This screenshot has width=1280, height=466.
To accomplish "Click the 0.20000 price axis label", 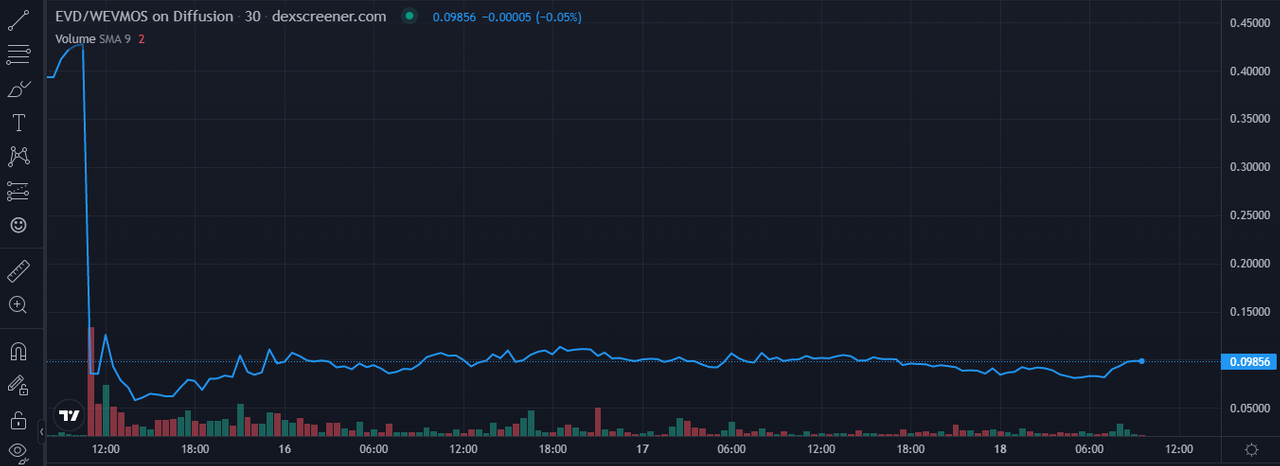I will [x=1249, y=263].
